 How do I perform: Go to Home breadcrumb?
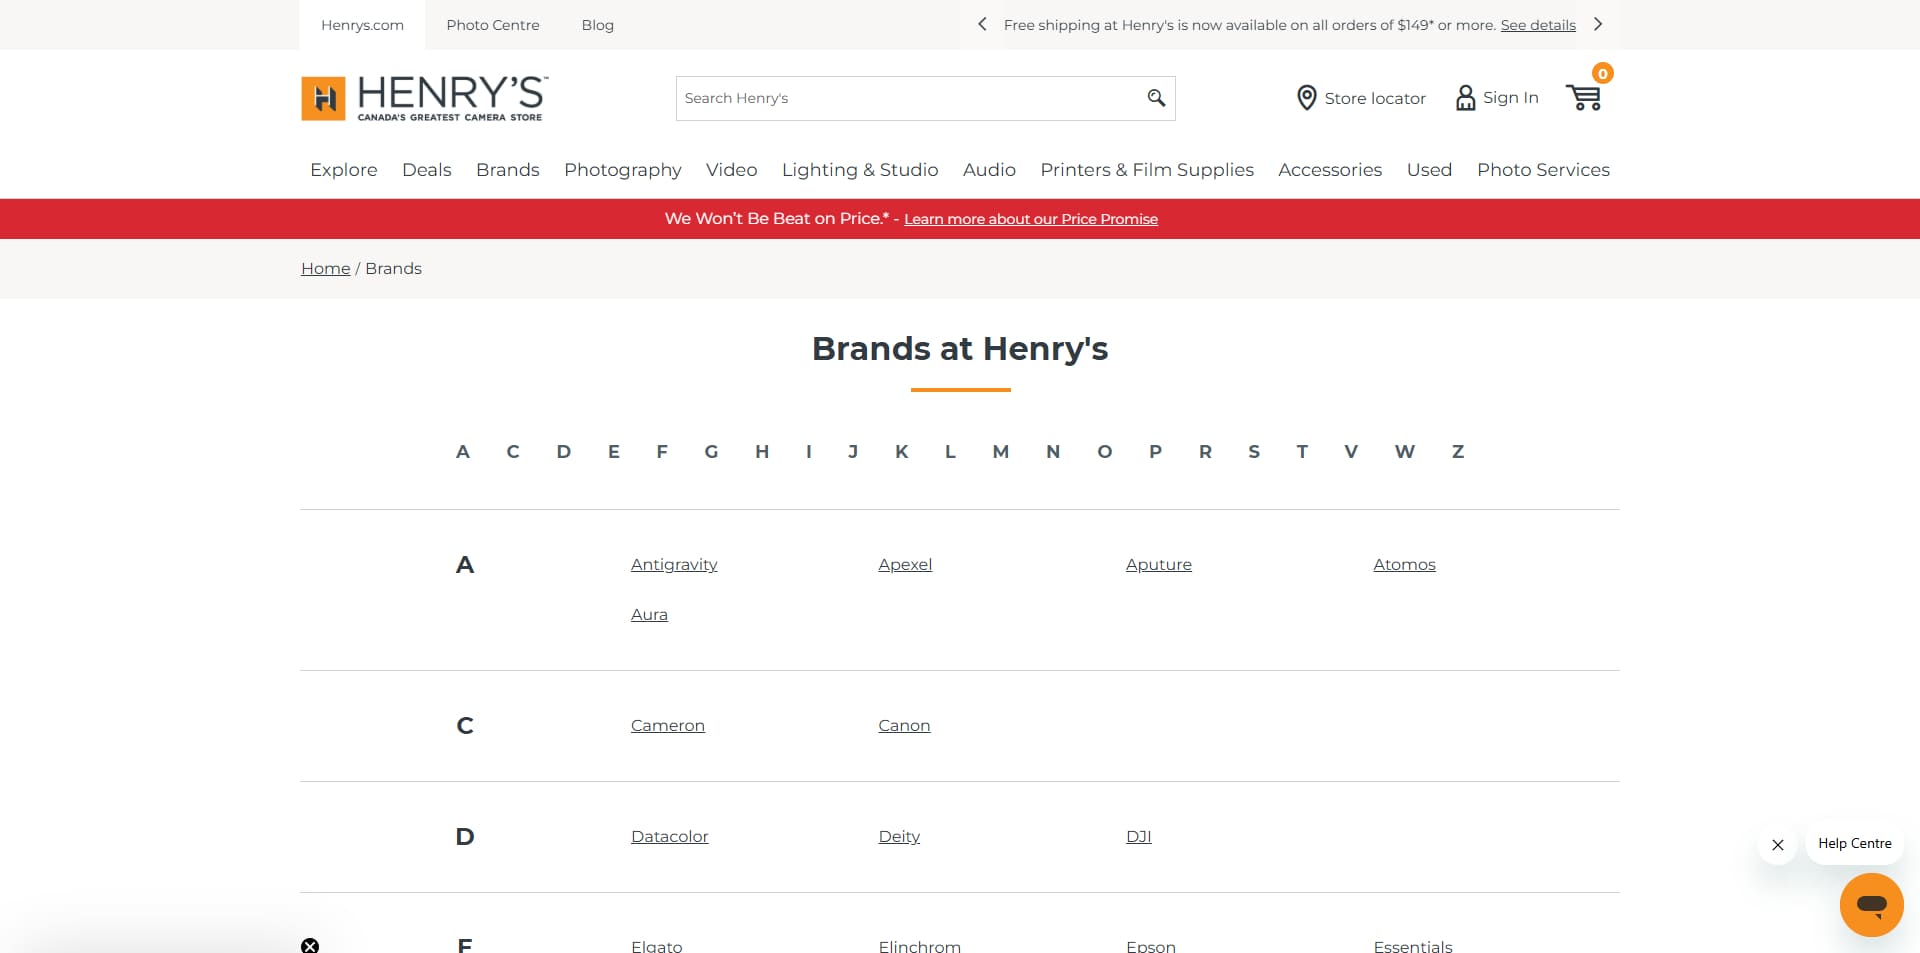point(326,268)
